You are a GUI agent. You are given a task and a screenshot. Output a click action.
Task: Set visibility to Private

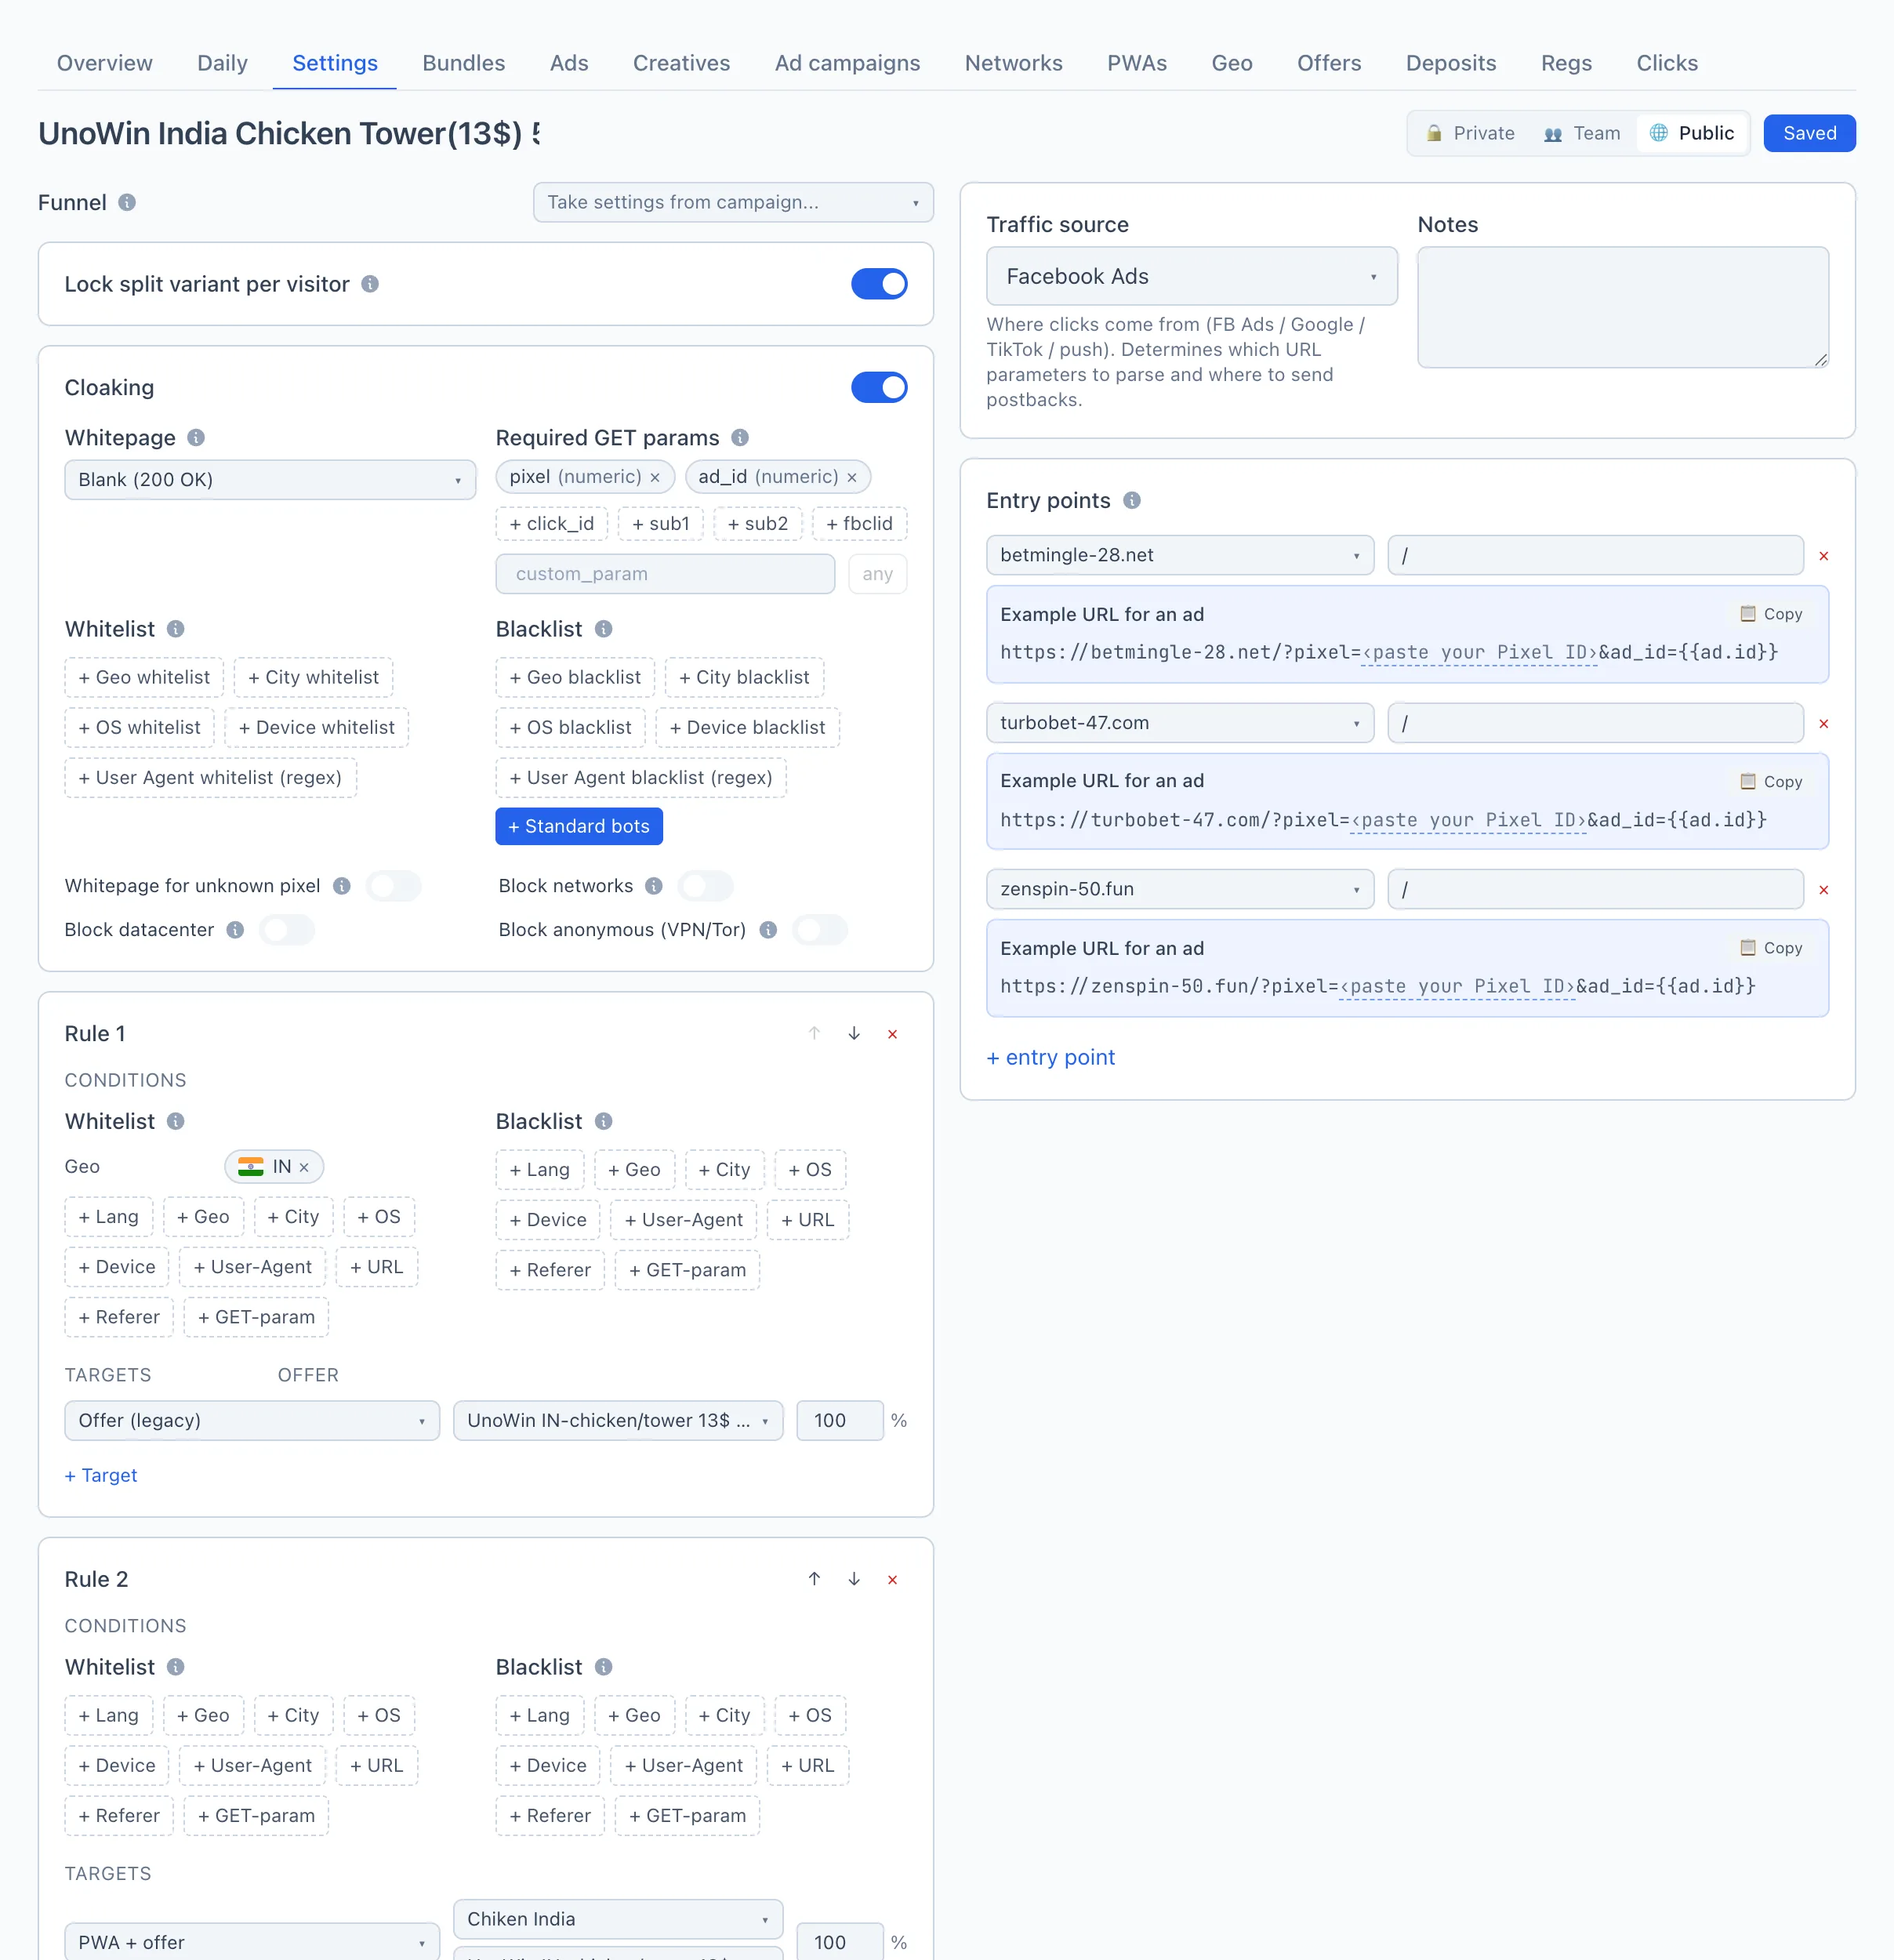[1470, 133]
